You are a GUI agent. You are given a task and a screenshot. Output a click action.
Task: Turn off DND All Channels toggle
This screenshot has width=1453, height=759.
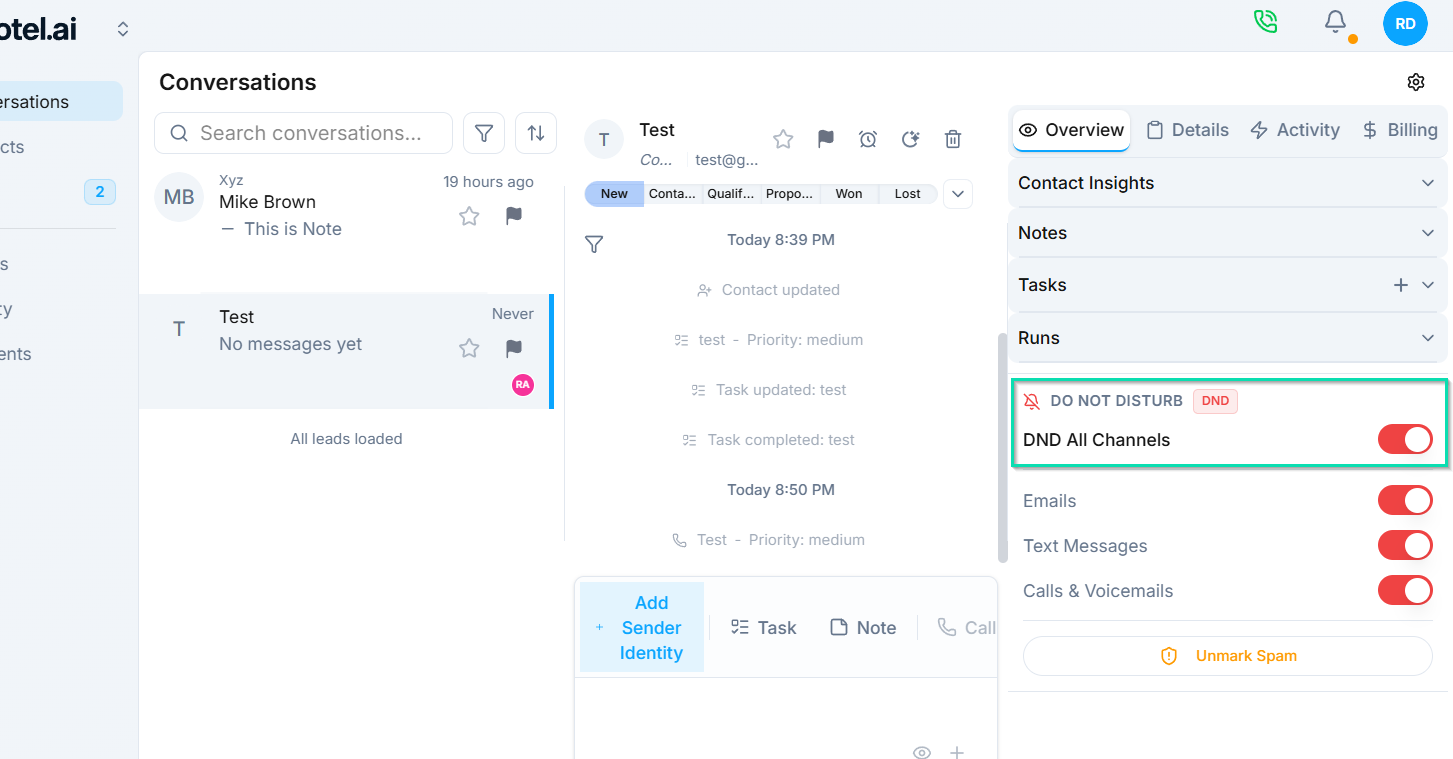pos(1404,439)
